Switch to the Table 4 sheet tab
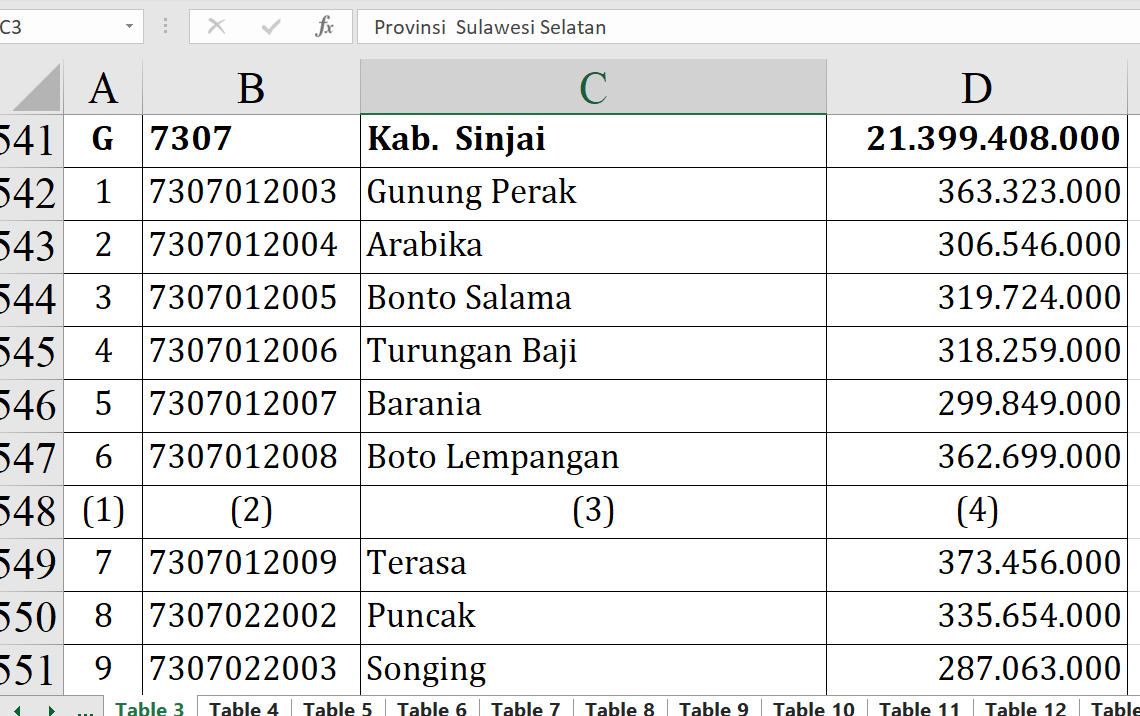The image size is (1140, 716). coord(243,709)
